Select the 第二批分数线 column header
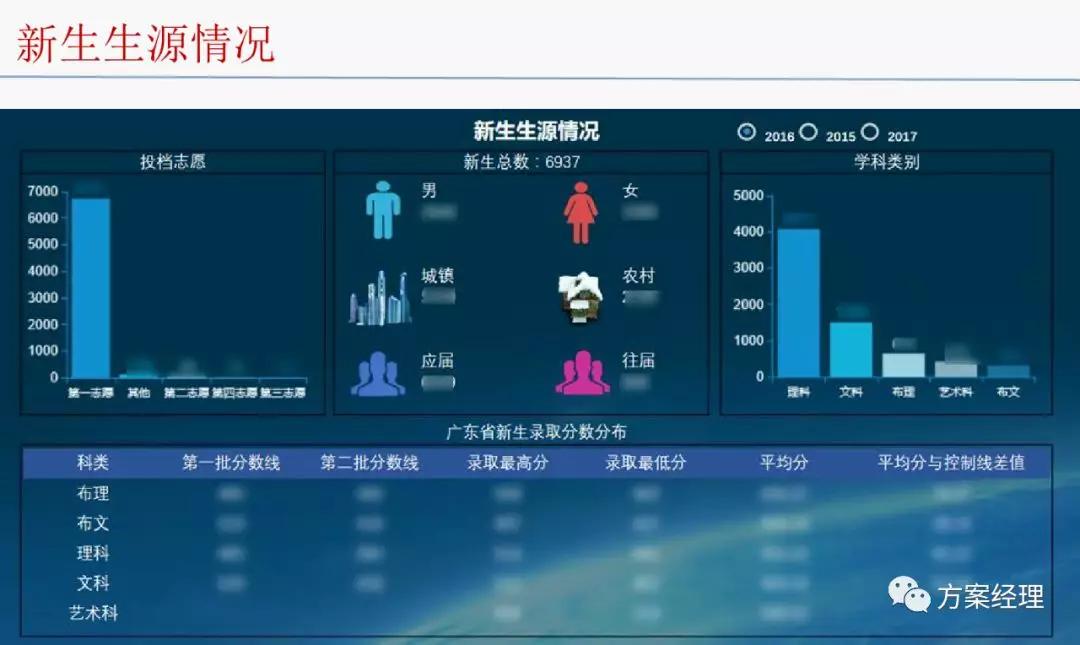Viewport: 1080px width, 645px height. tap(369, 462)
